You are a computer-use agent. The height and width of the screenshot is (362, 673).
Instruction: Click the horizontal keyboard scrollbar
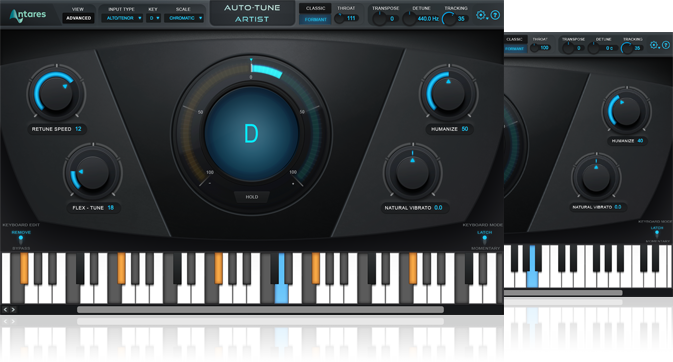pos(260,309)
